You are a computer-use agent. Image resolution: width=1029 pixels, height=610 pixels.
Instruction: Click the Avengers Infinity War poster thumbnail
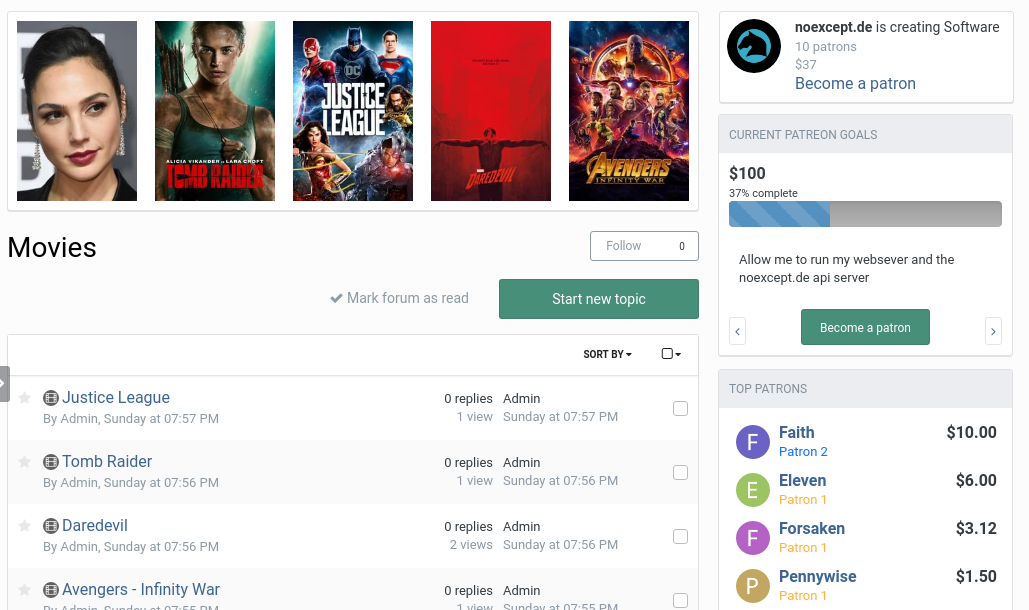click(x=629, y=111)
